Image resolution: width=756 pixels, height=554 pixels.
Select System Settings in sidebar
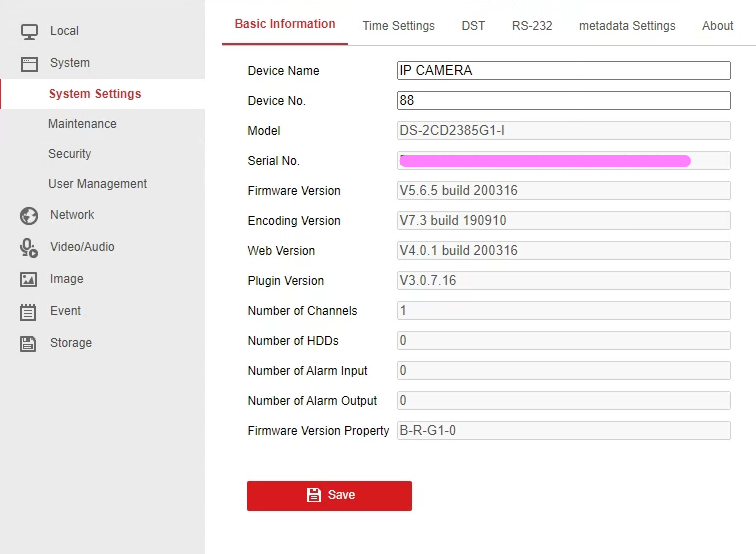coord(95,94)
